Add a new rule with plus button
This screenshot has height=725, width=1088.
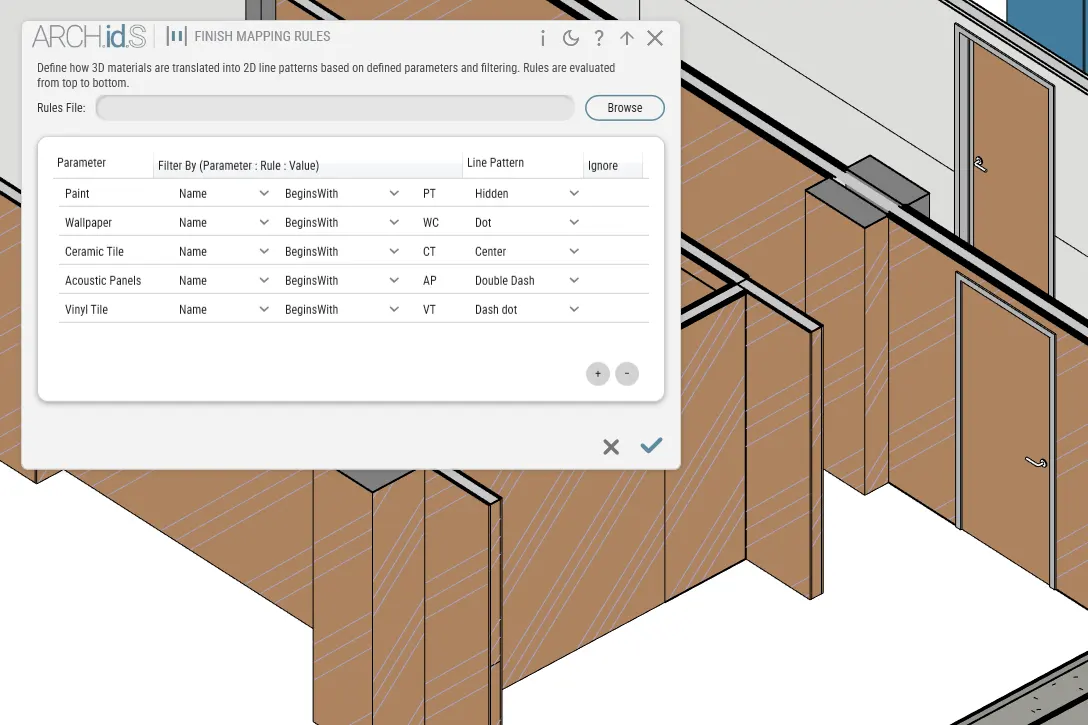tap(597, 374)
